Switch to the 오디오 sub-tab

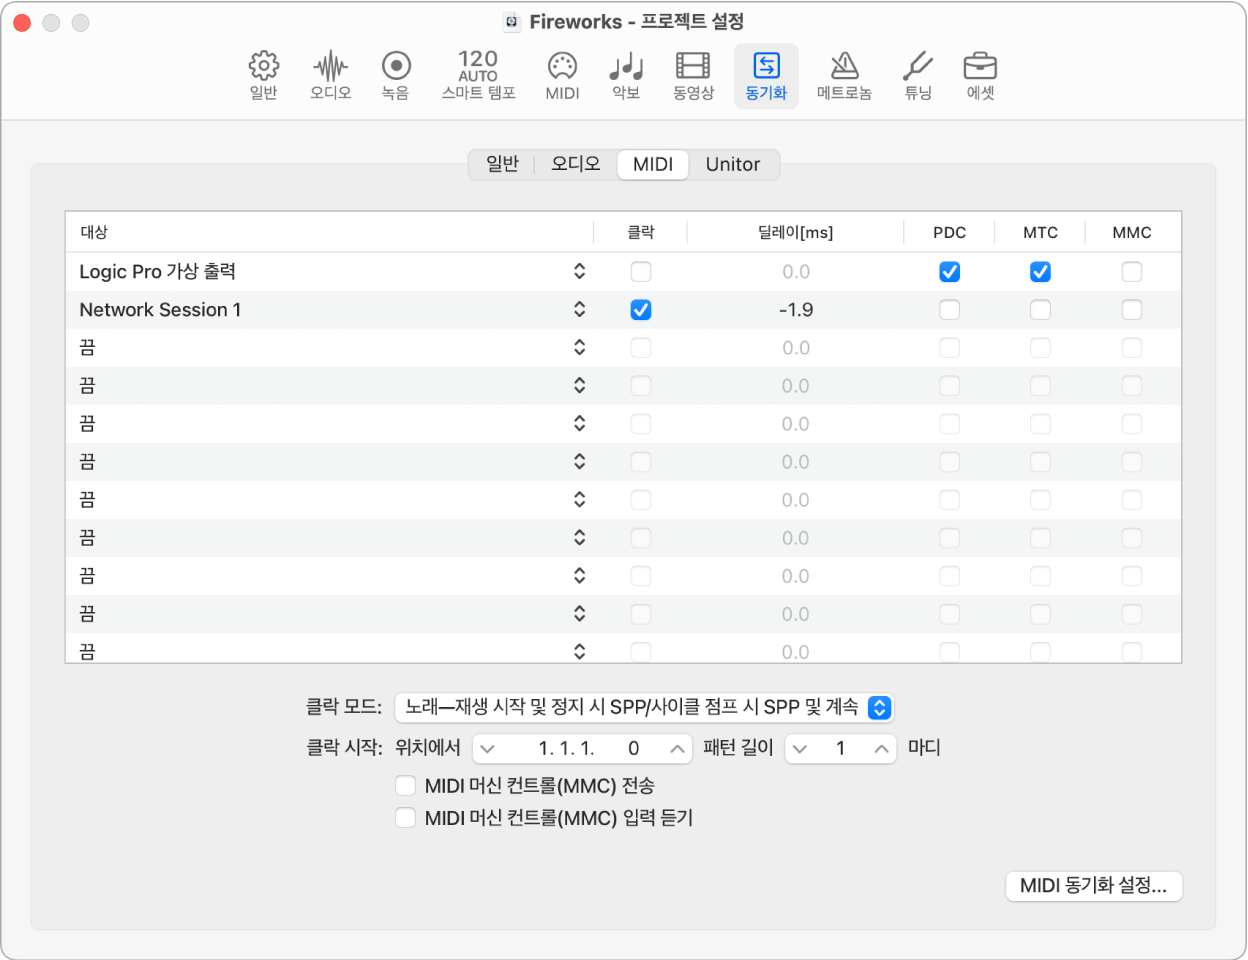point(576,164)
